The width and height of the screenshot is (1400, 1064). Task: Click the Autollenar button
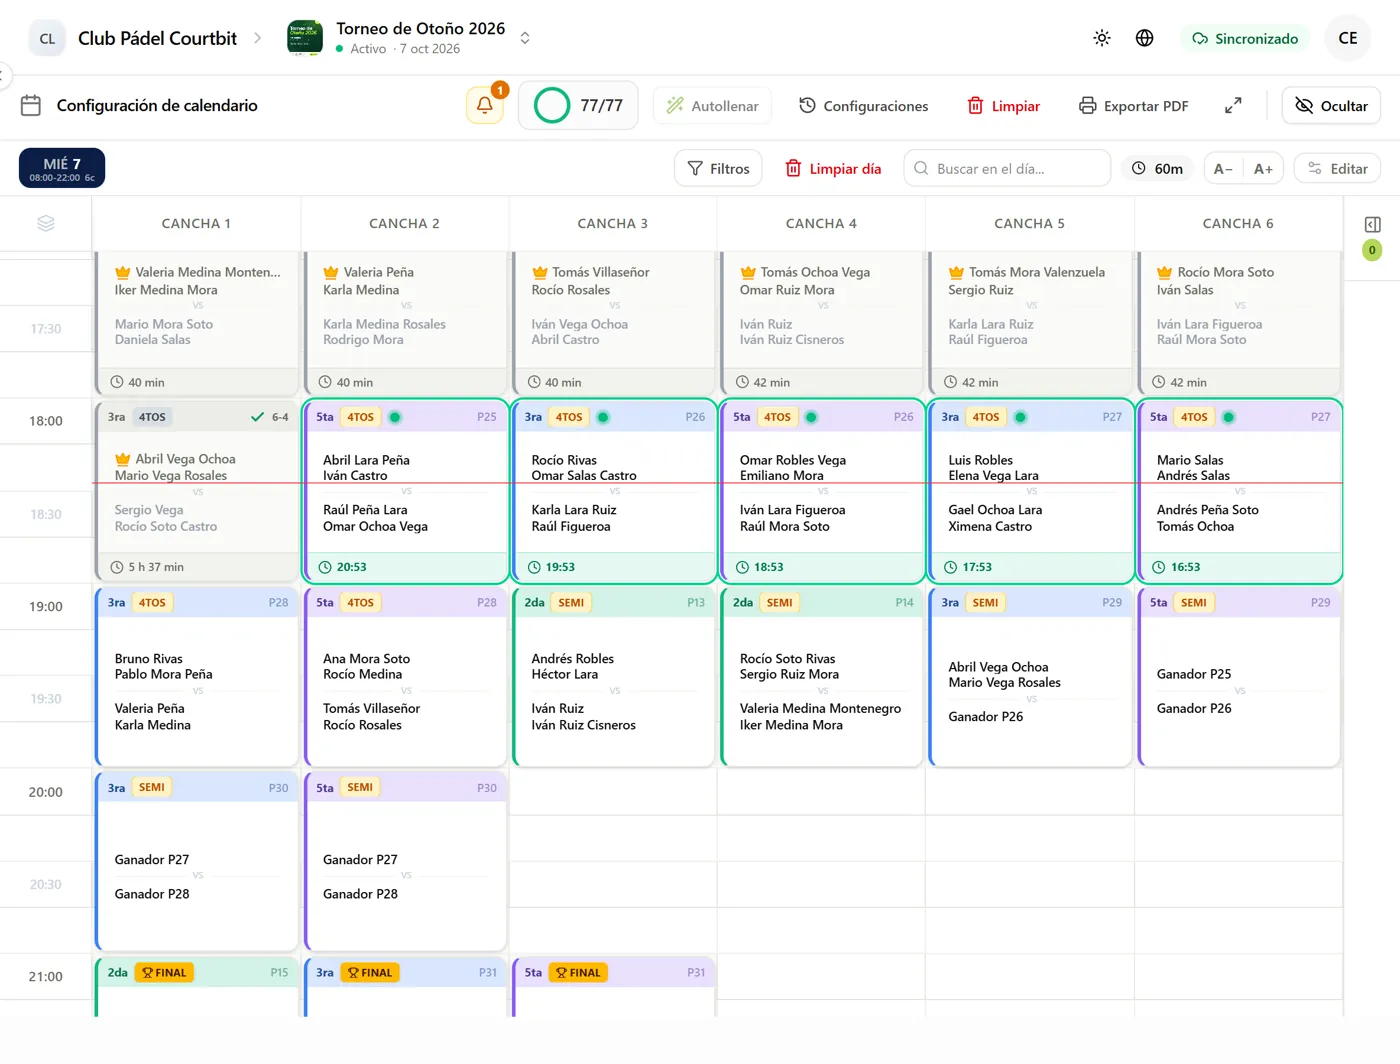712,105
